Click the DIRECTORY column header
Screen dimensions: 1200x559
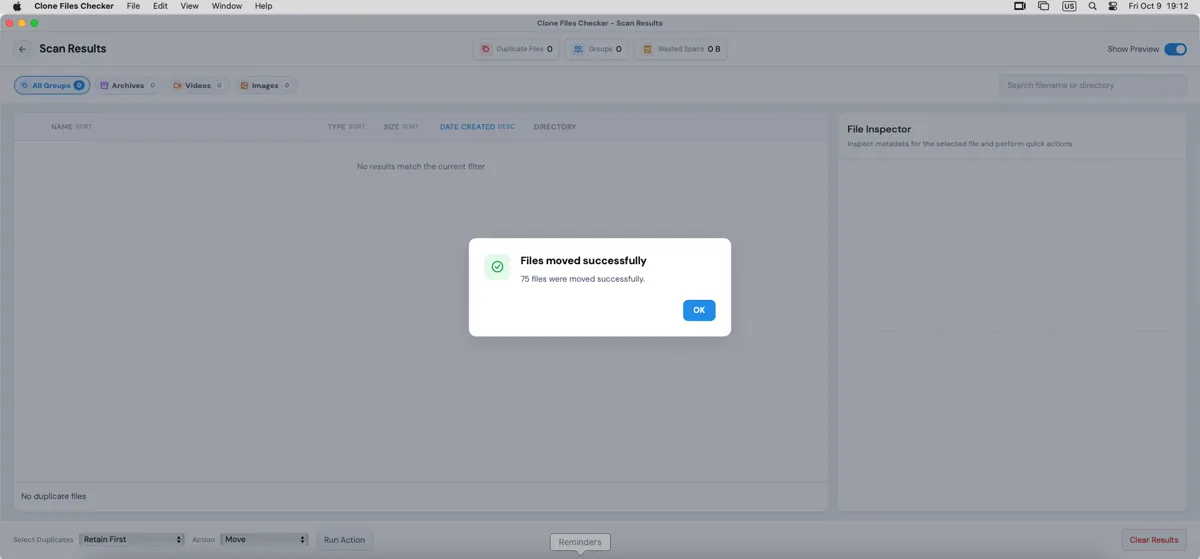555,127
